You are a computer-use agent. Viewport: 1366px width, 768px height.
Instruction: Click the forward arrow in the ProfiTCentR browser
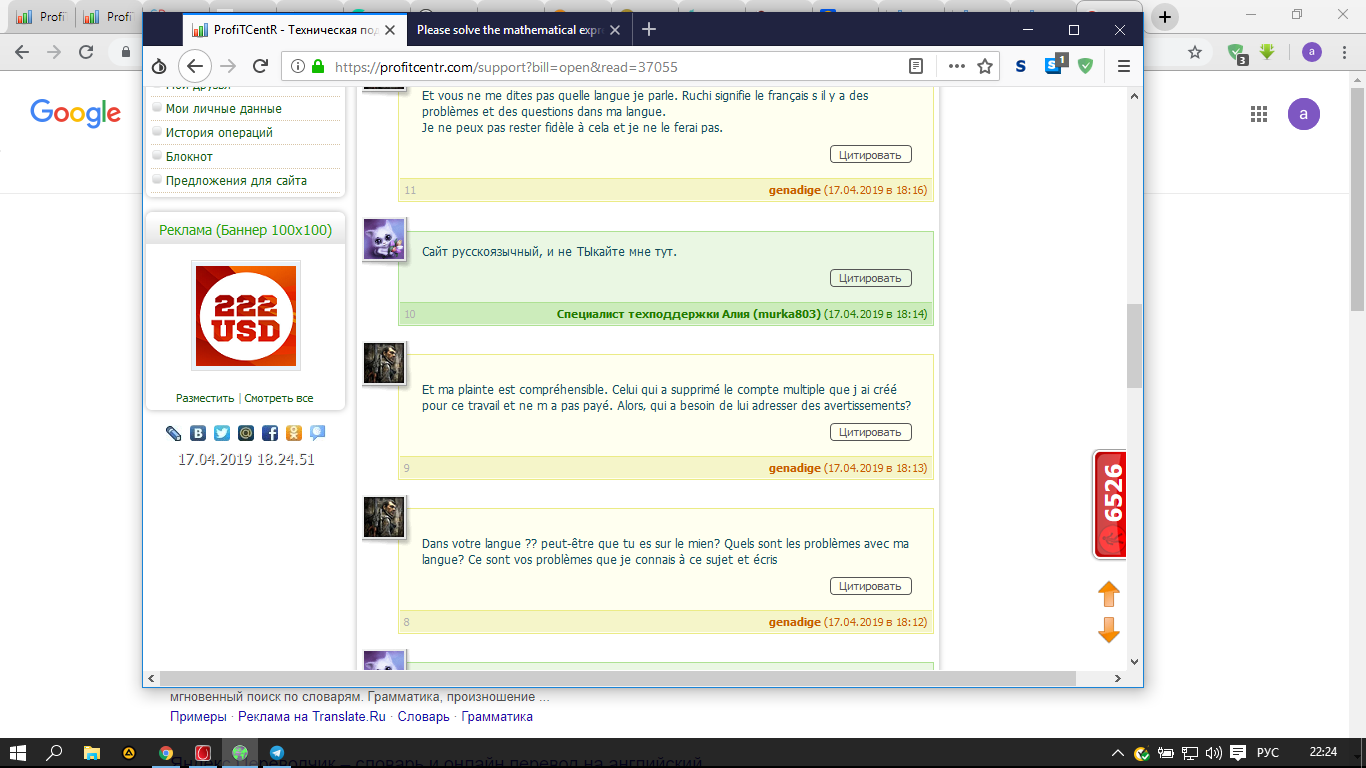[228, 66]
